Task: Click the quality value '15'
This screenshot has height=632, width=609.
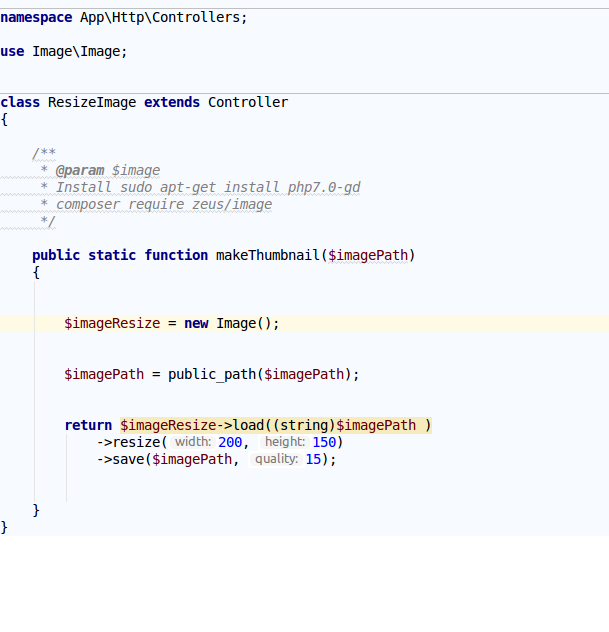Action: [x=313, y=459]
